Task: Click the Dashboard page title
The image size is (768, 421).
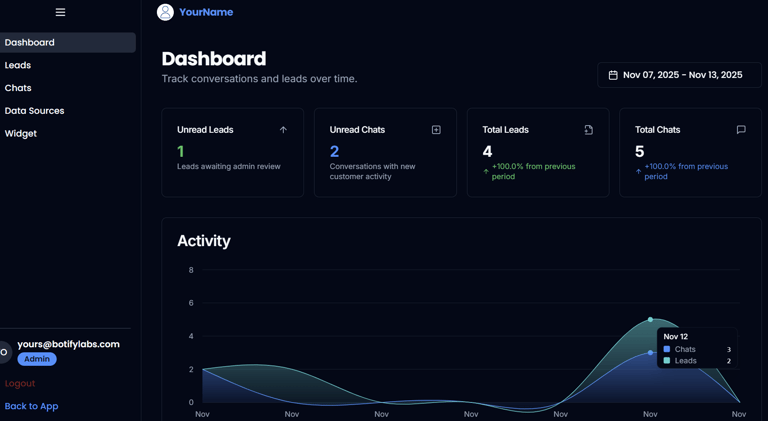Action: coord(214,59)
